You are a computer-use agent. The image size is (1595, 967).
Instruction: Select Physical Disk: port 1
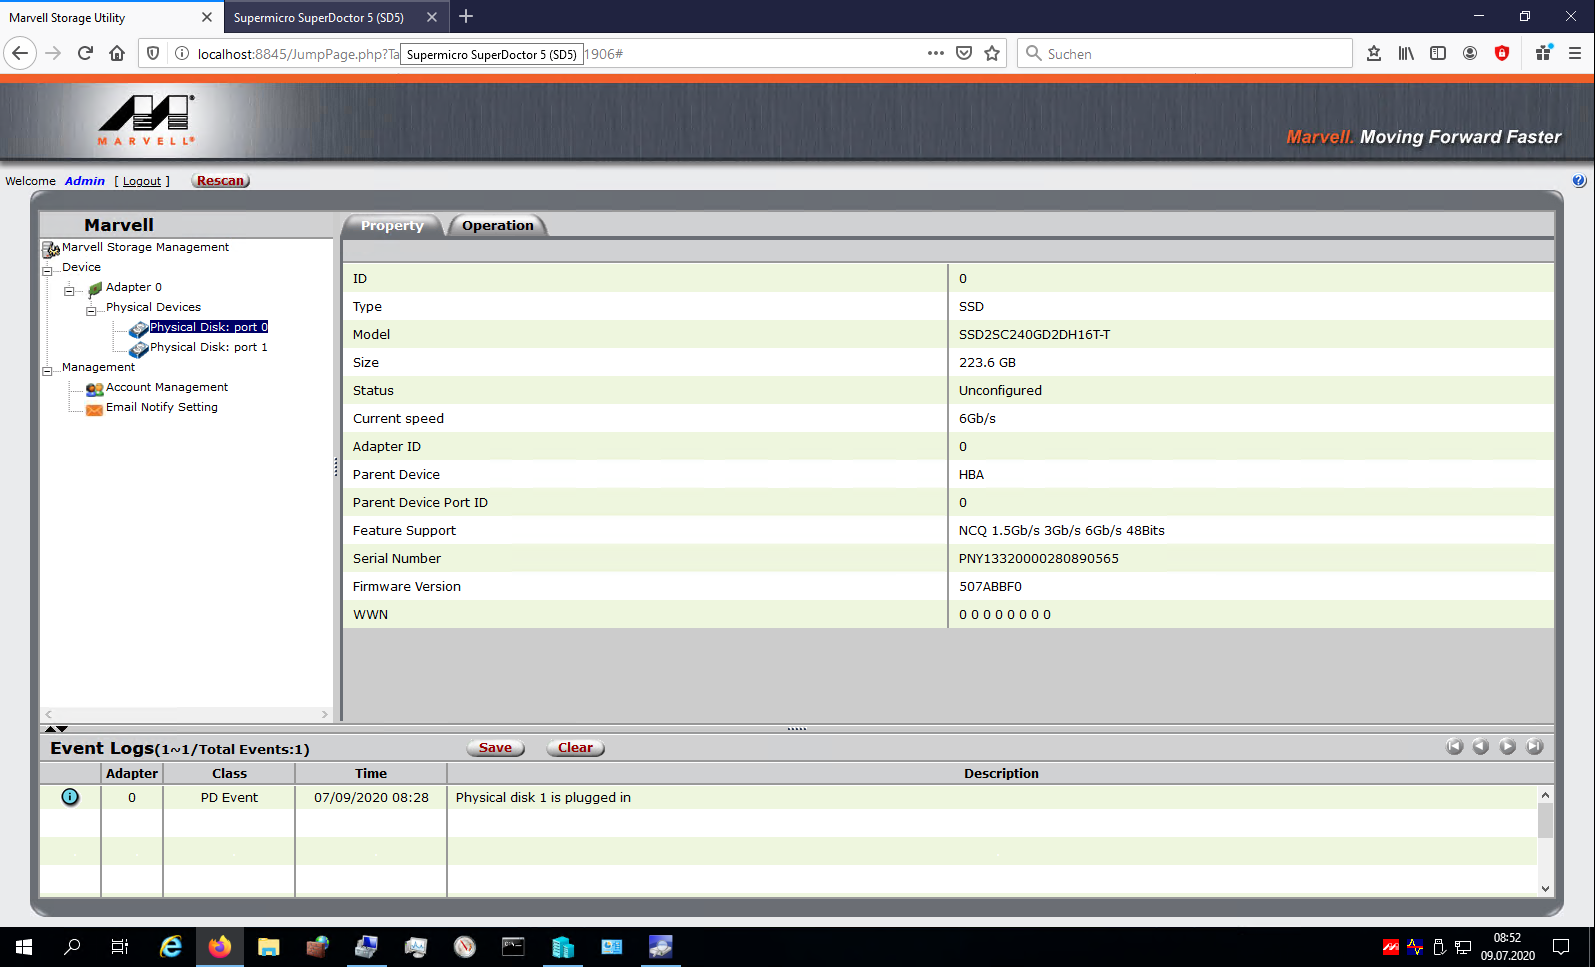coord(208,347)
